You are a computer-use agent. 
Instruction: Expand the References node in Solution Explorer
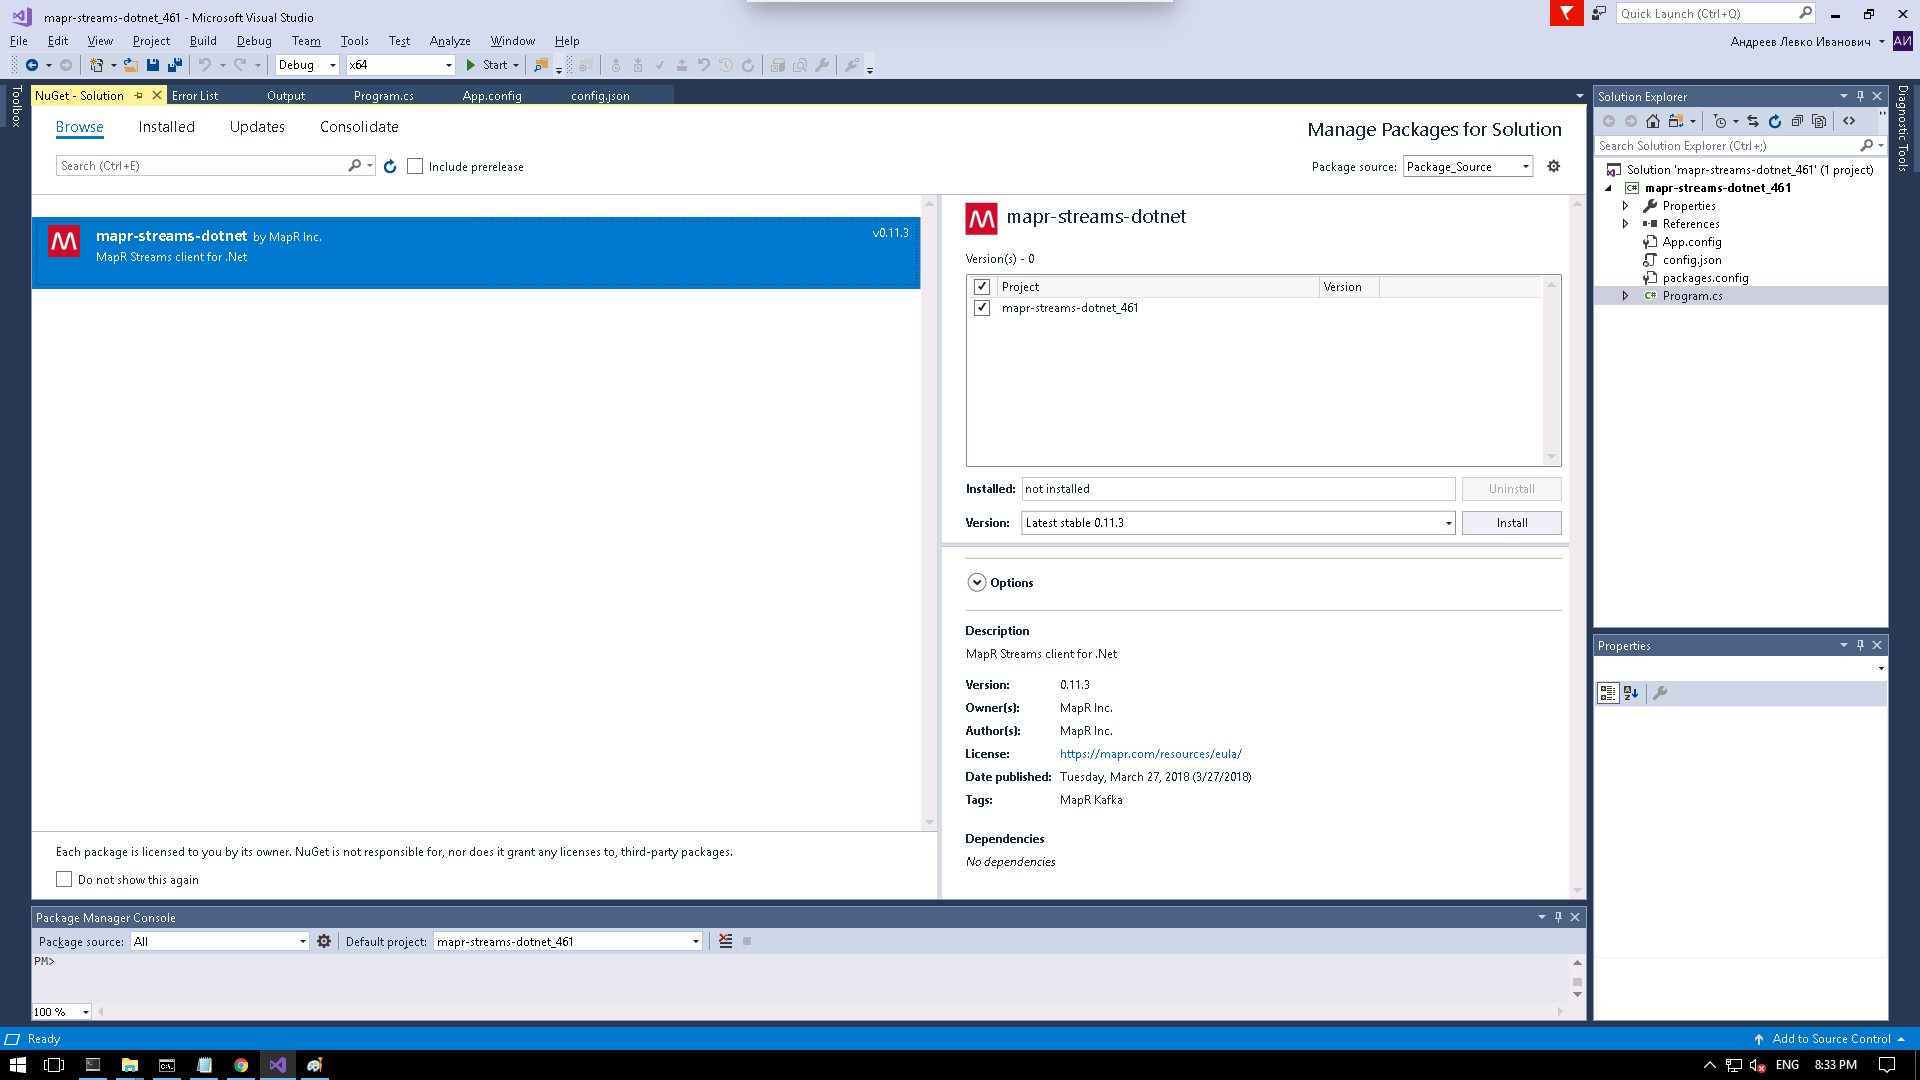tap(1625, 224)
